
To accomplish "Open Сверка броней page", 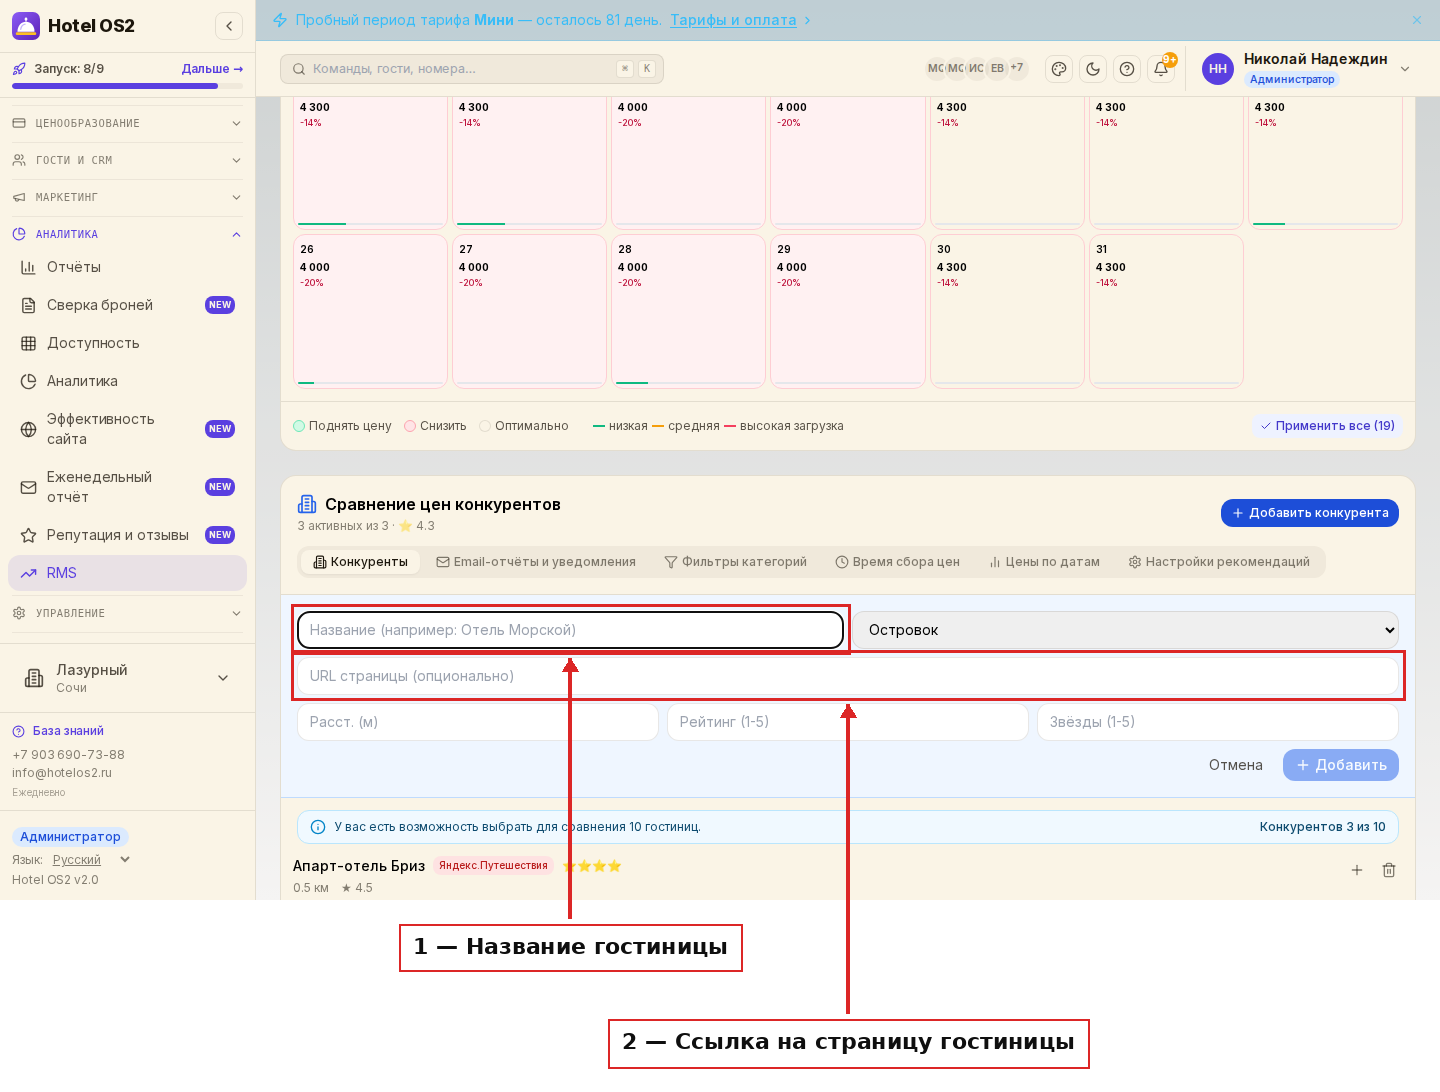I will click(x=127, y=305).
